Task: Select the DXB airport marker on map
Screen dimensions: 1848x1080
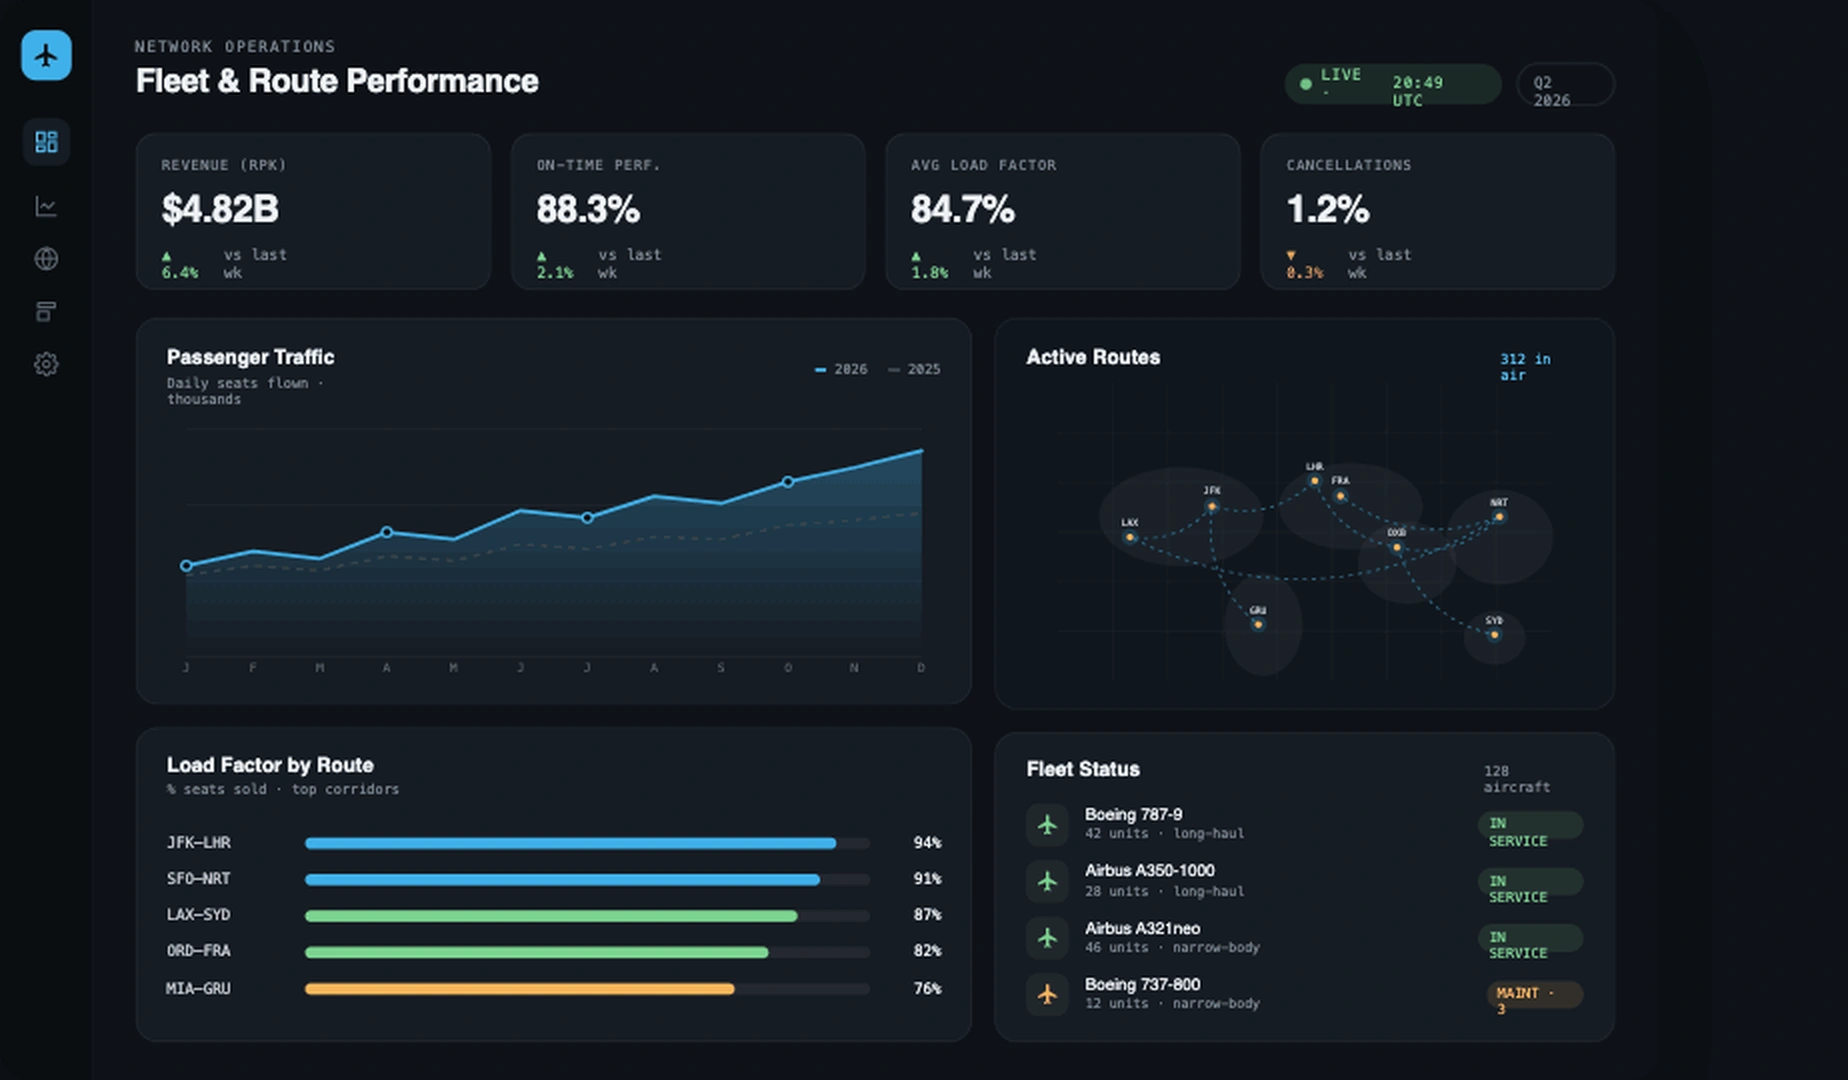Action: 1397,547
